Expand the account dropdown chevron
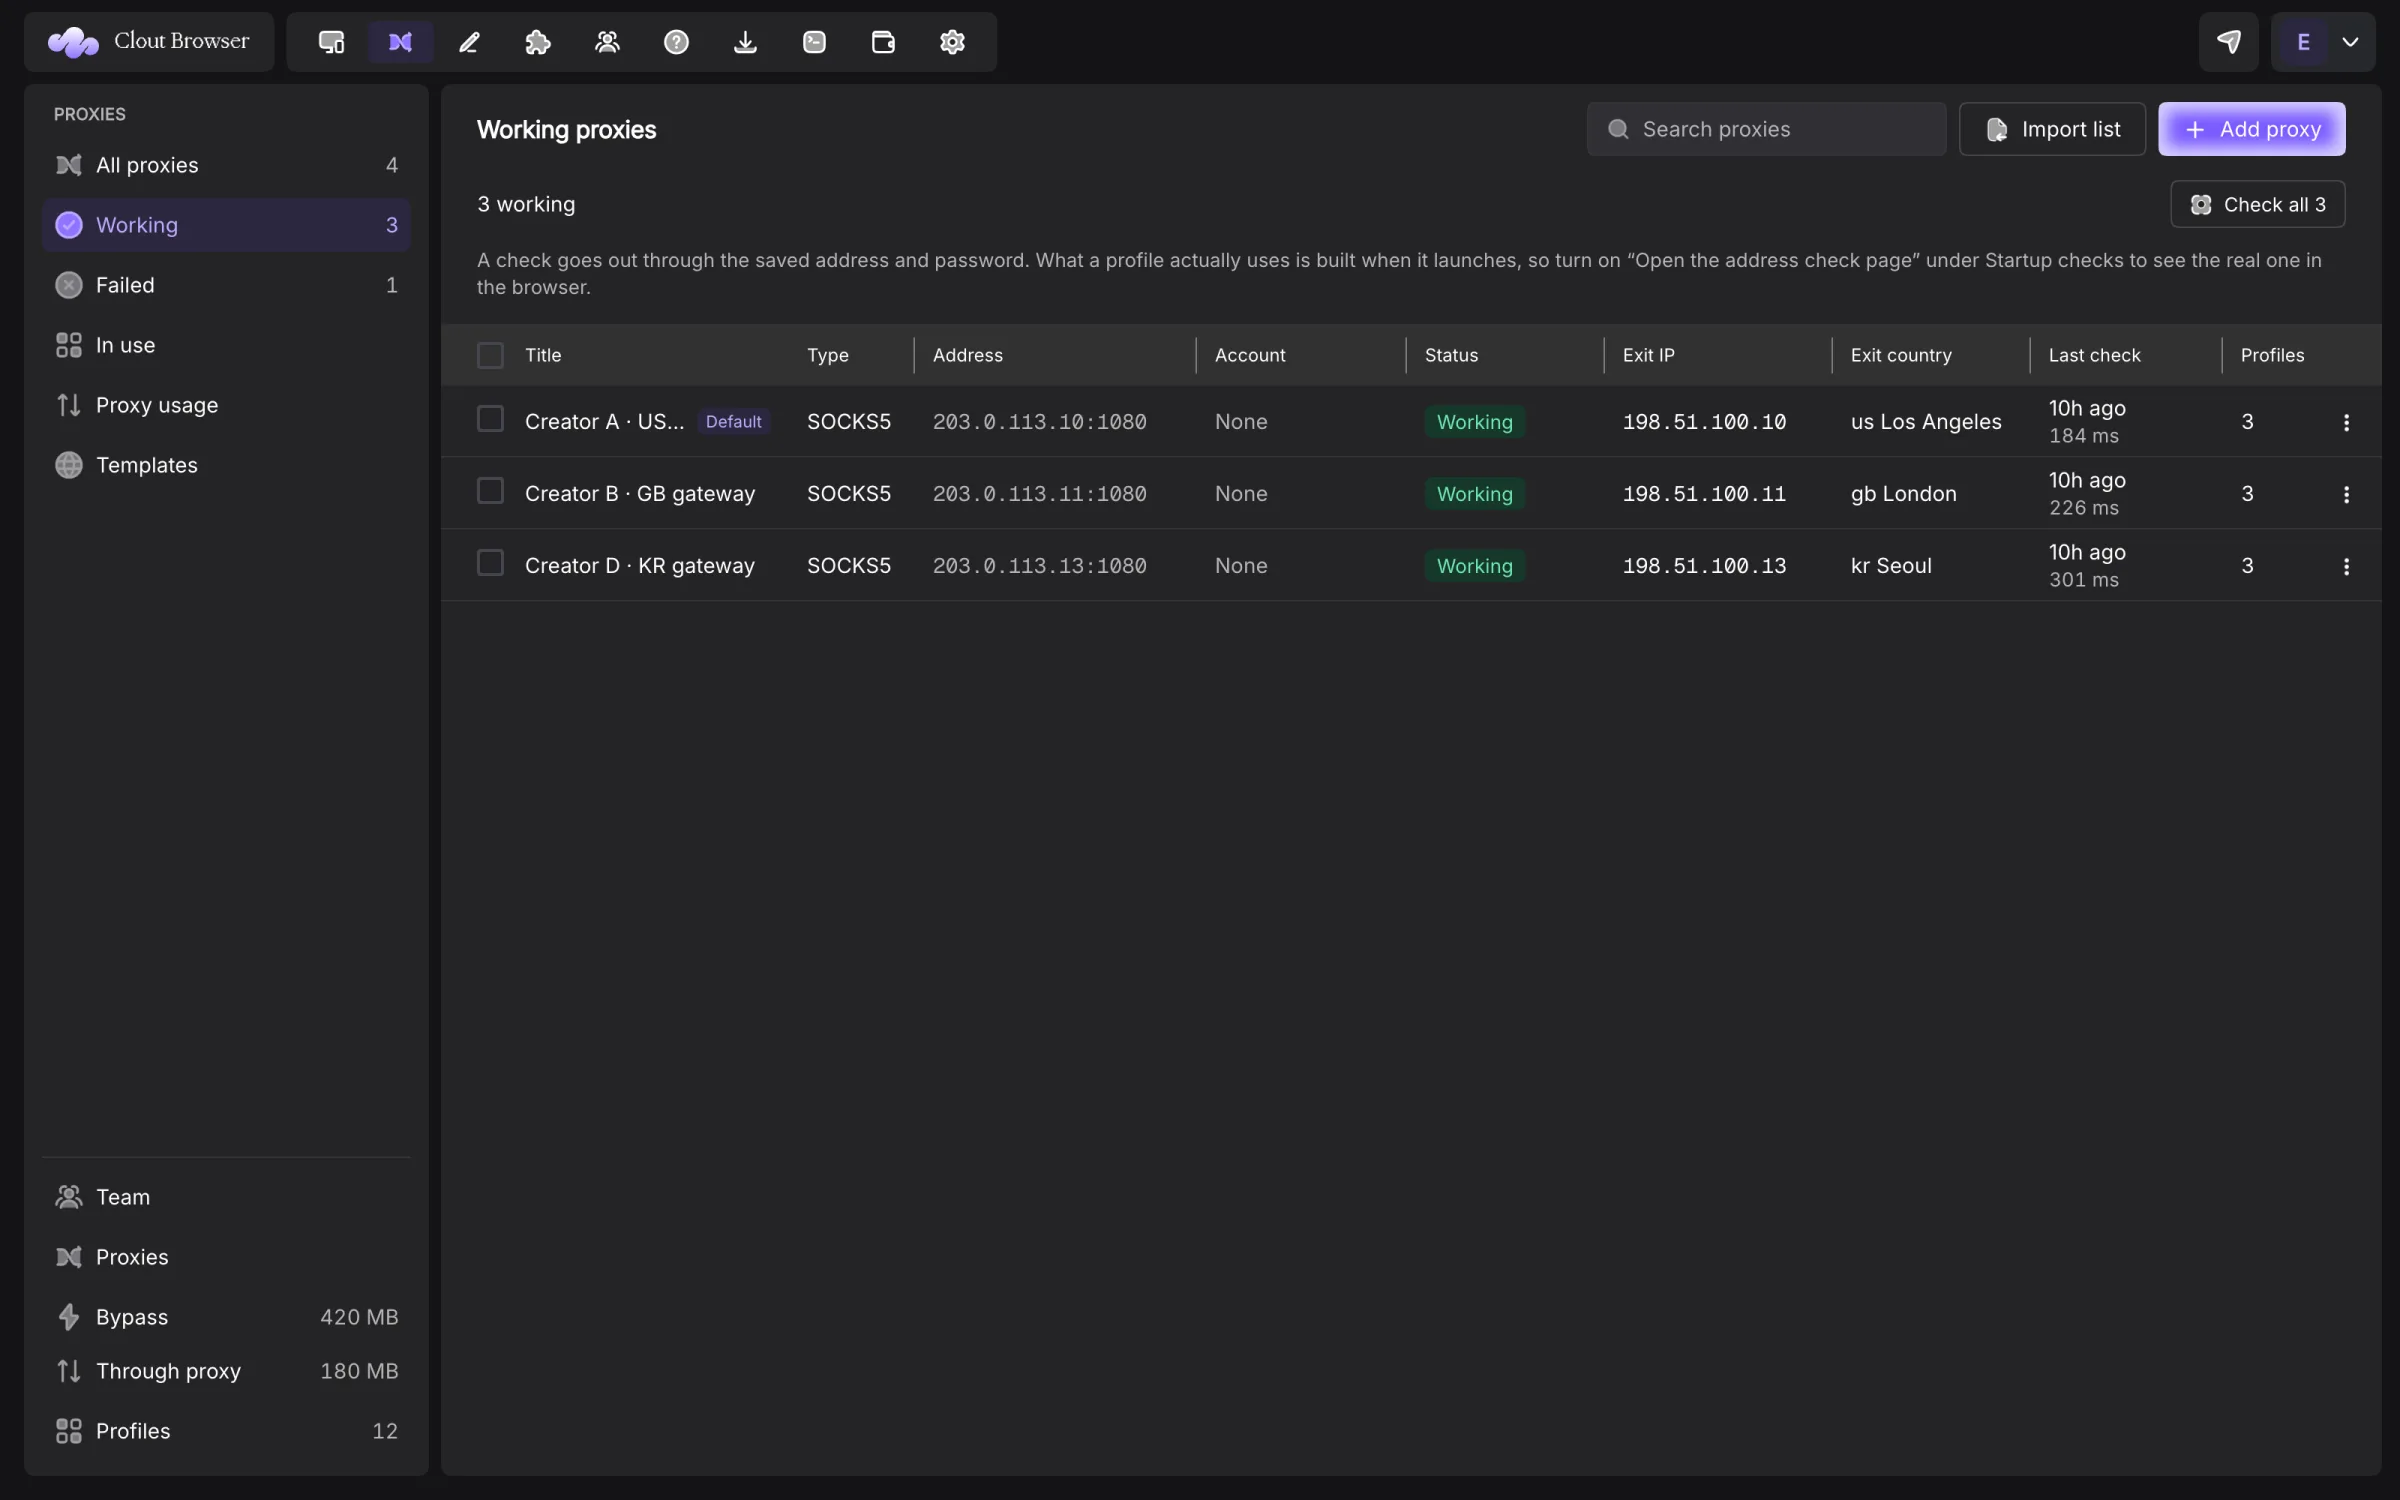This screenshot has width=2400, height=1500. pos(2350,42)
